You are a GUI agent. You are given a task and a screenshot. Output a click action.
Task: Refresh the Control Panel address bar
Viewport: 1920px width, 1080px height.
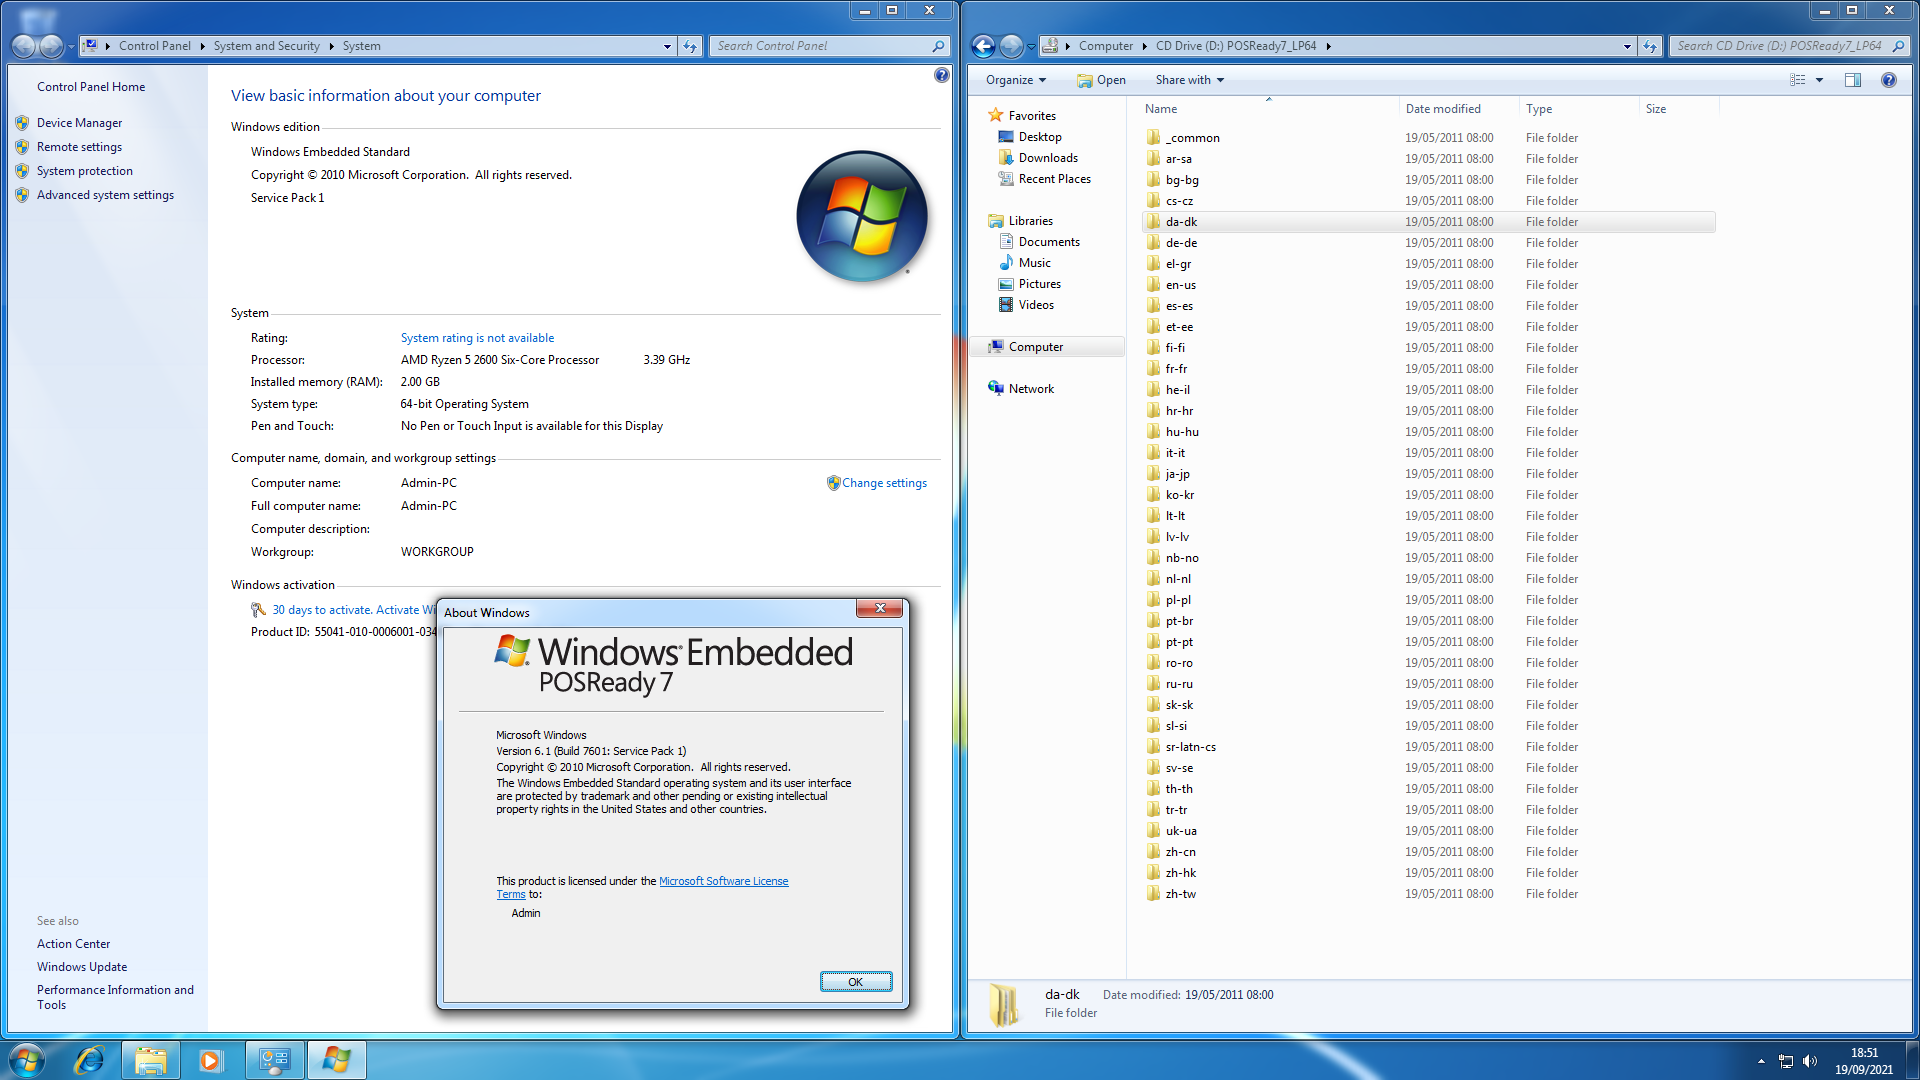coord(690,46)
